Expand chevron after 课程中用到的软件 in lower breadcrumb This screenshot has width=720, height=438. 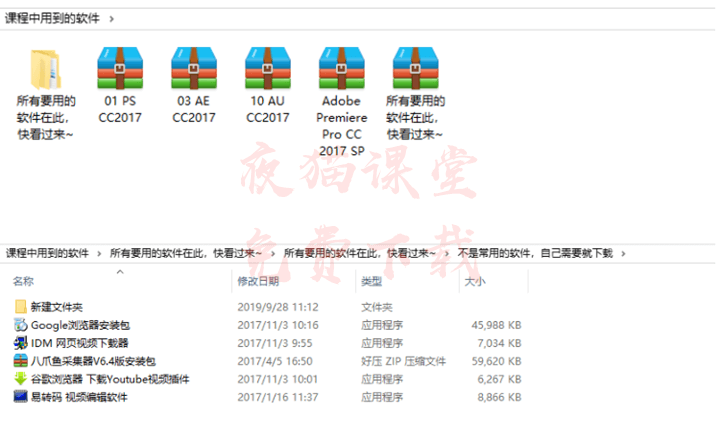tap(99, 253)
